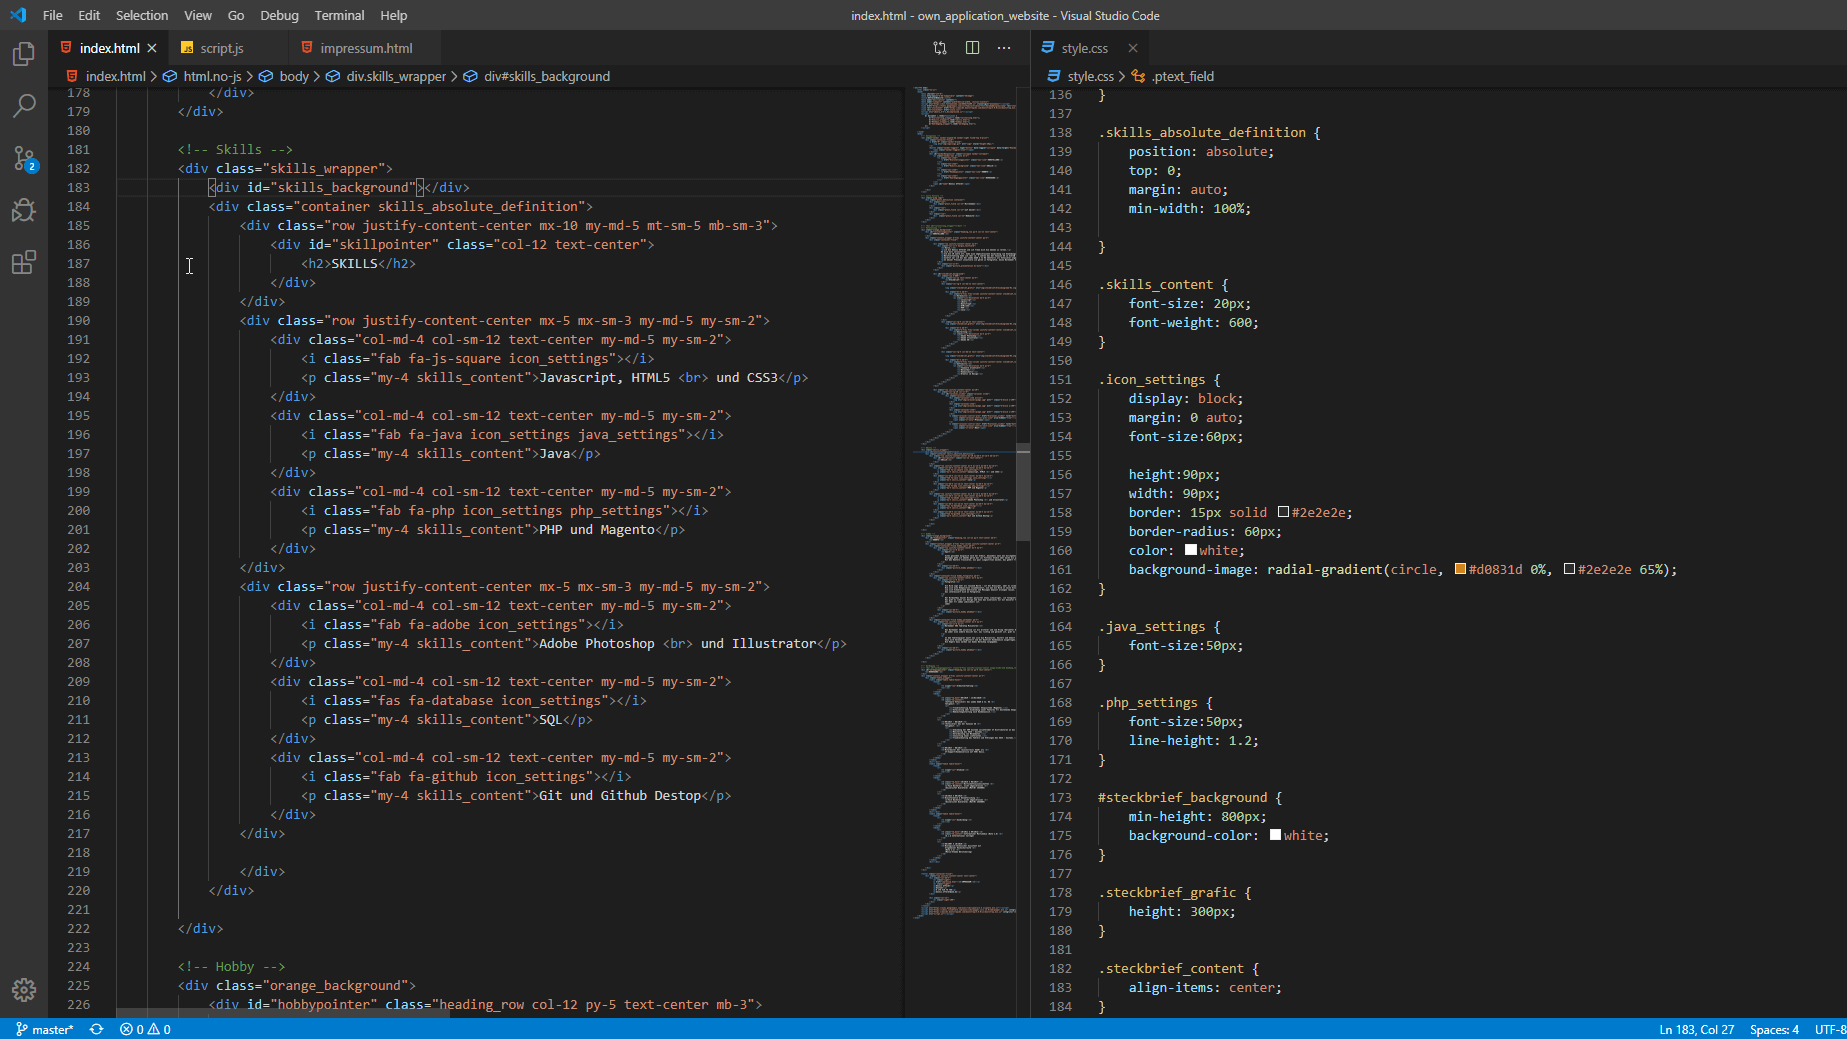Click index.html in the breadcrumb
Viewport: 1847px width, 1039px height.
point(115,76)
